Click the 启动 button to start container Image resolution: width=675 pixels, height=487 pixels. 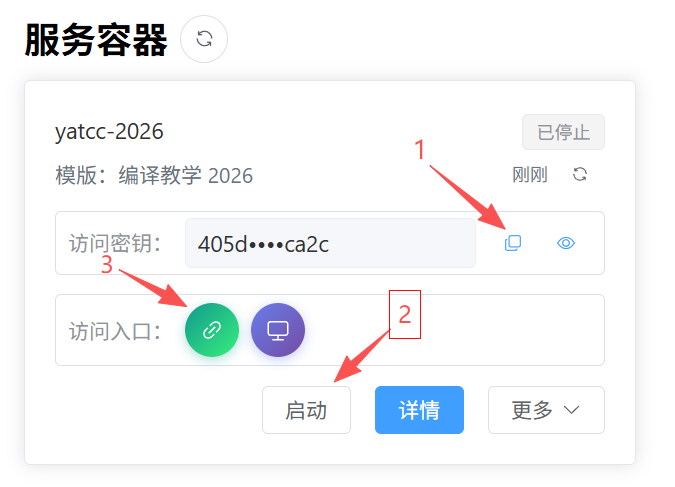pos(306,410)
